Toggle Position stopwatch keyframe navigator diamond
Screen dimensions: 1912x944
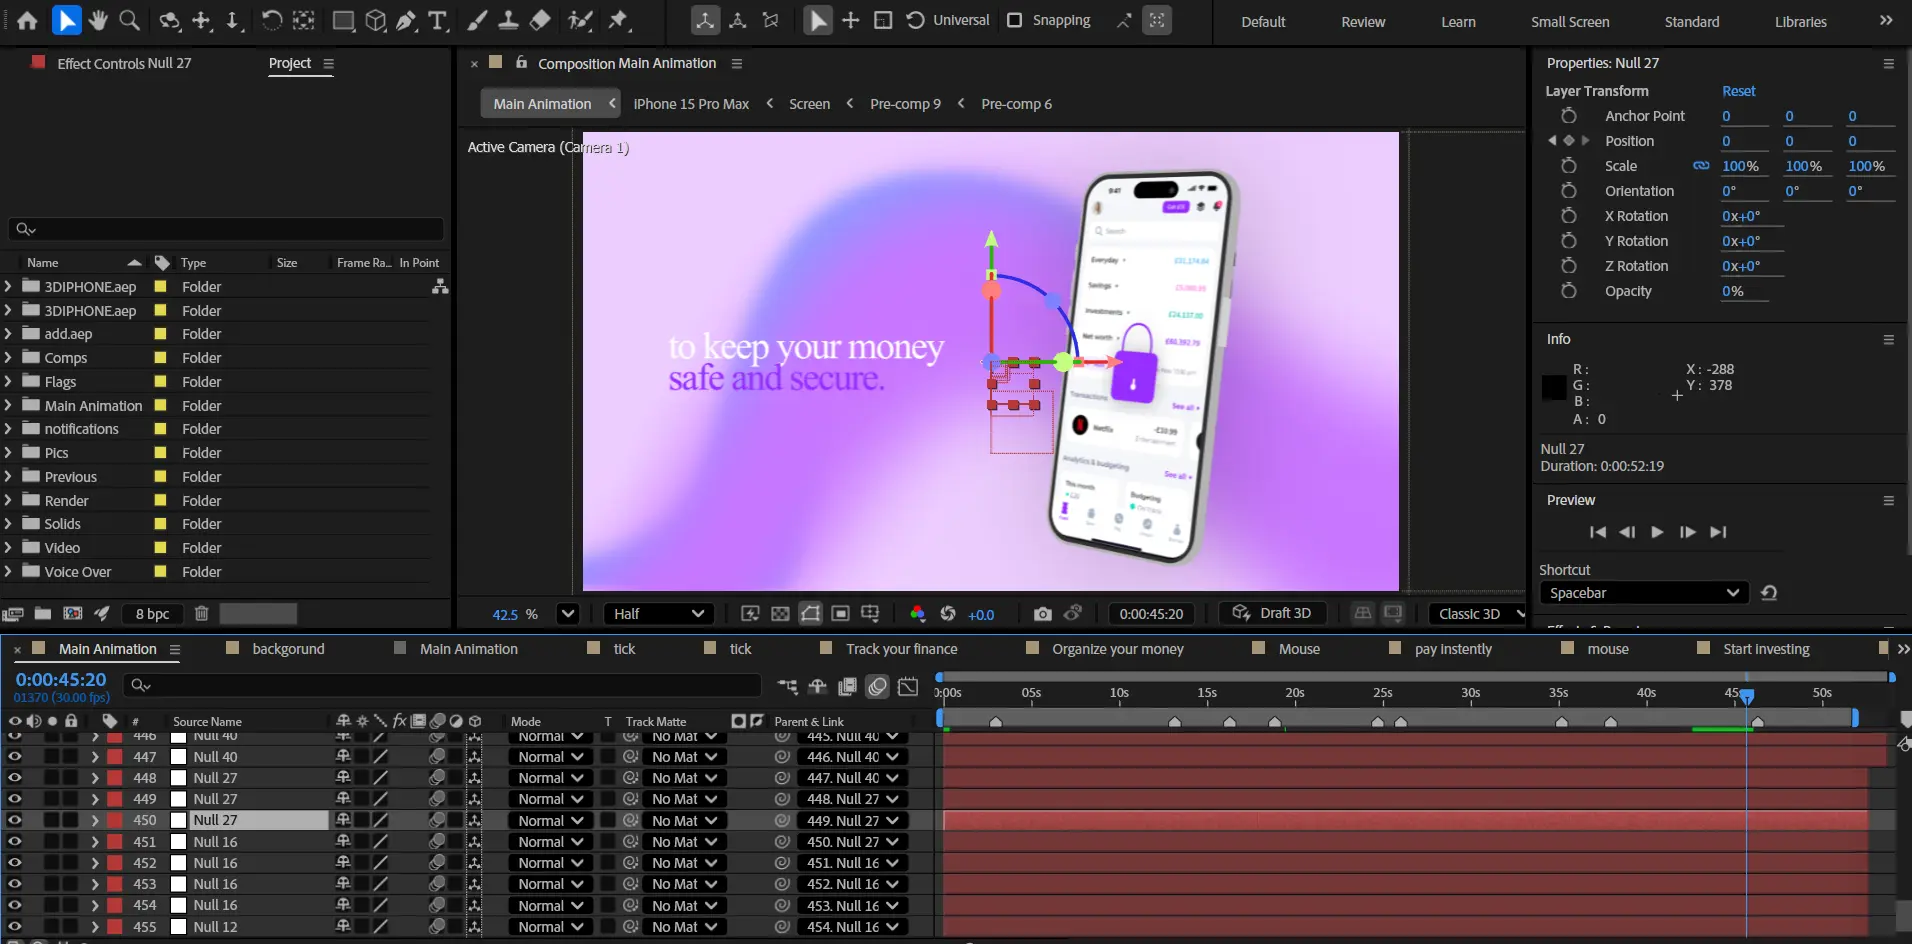(1568, 141)
